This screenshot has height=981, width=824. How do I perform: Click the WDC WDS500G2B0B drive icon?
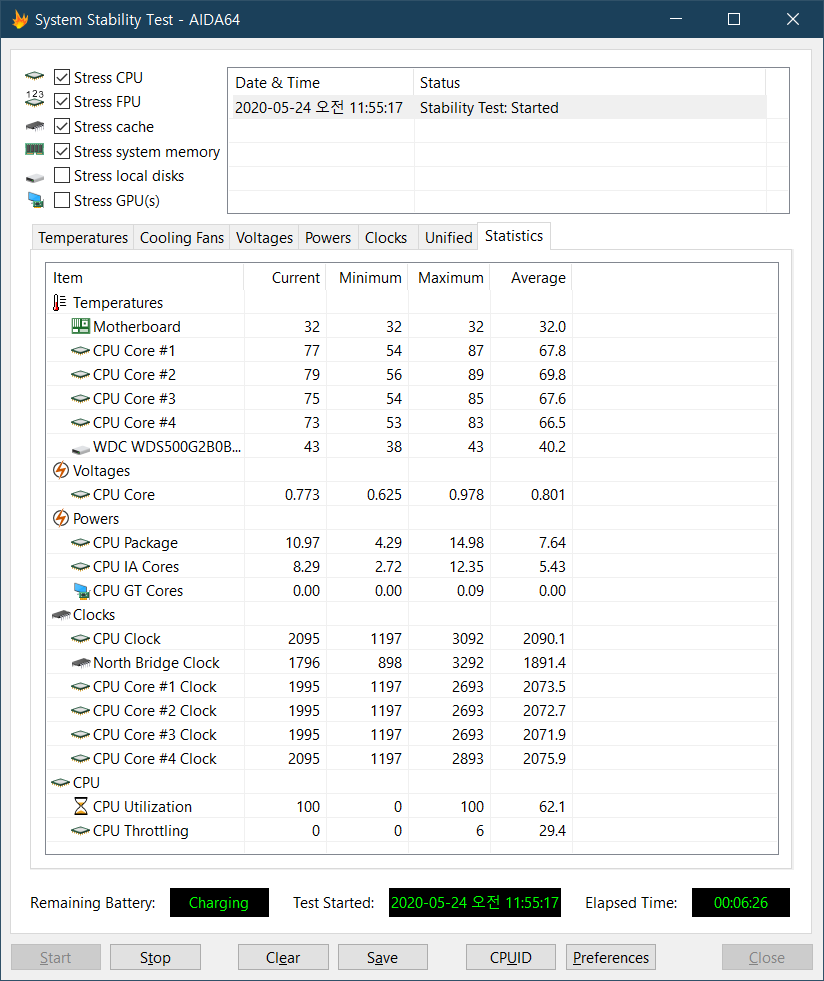tap(81, 449)
